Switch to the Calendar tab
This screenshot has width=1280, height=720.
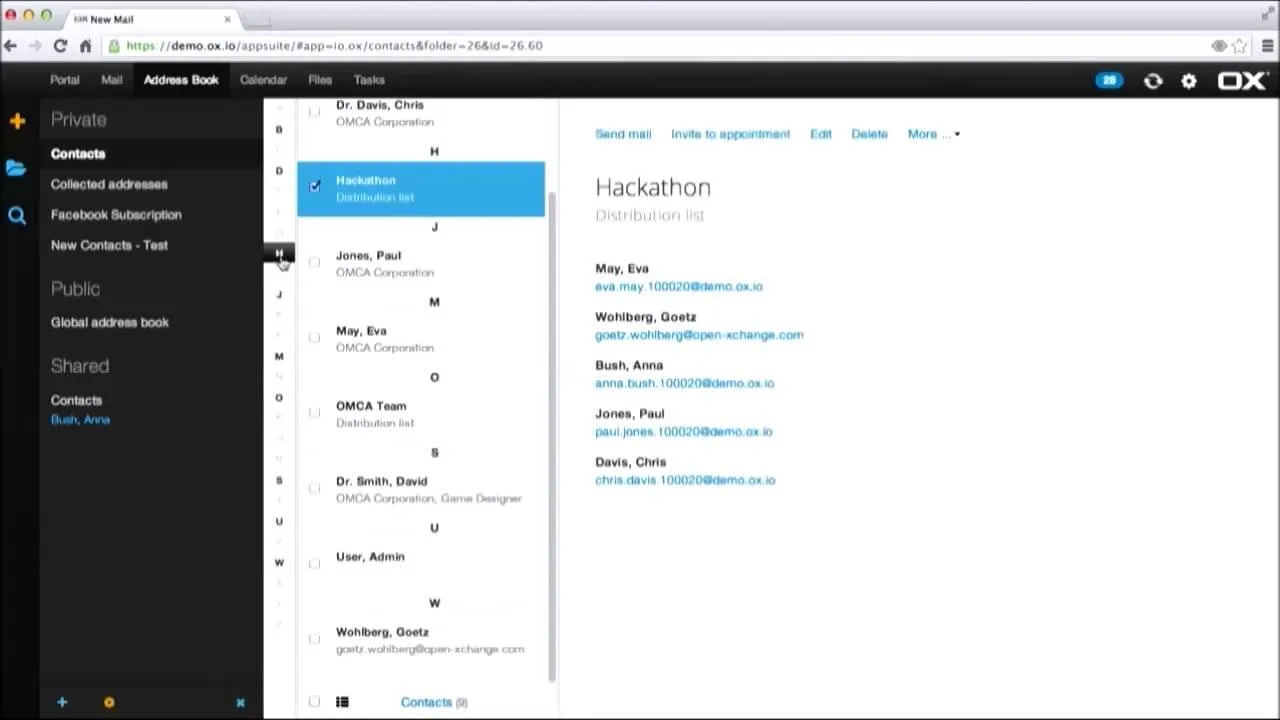tap(263, 80)
